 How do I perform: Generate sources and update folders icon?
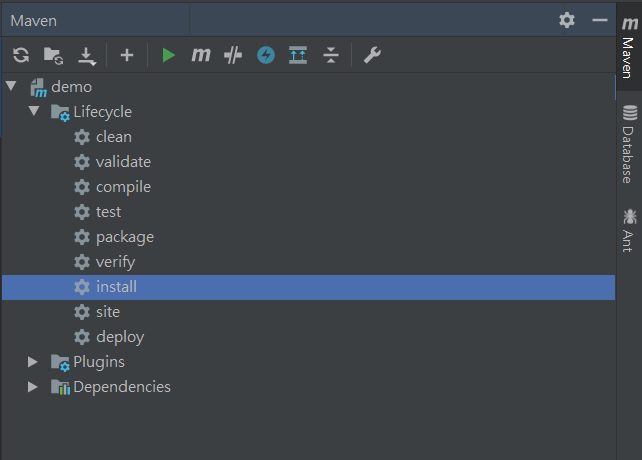pos(53,55)
